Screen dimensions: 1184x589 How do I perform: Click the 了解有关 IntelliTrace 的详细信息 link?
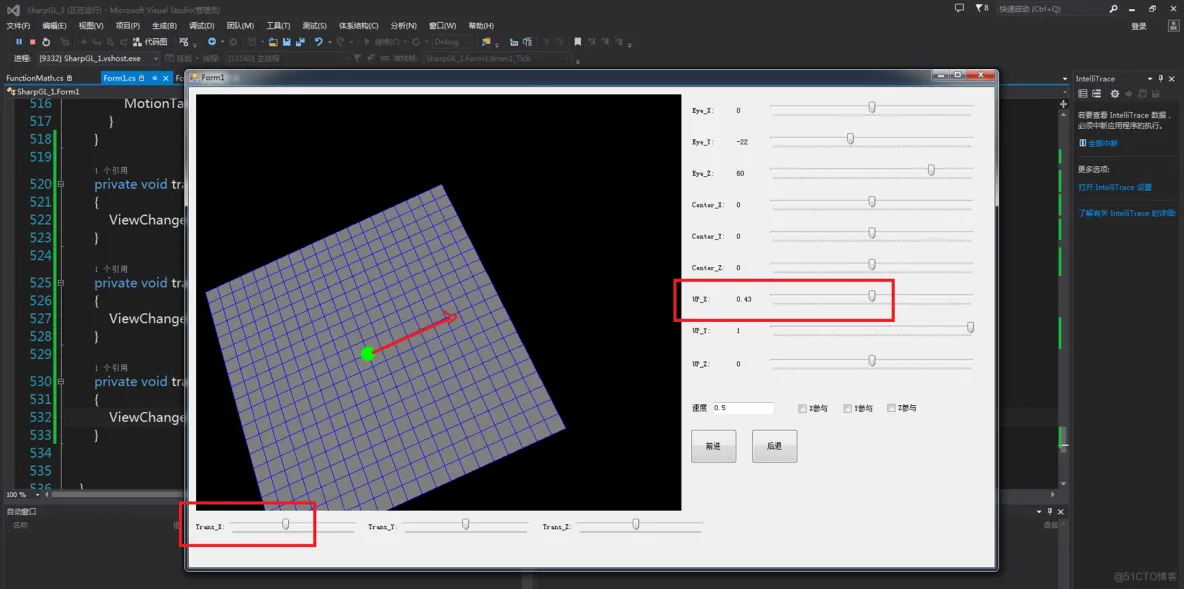(1127, 214)
